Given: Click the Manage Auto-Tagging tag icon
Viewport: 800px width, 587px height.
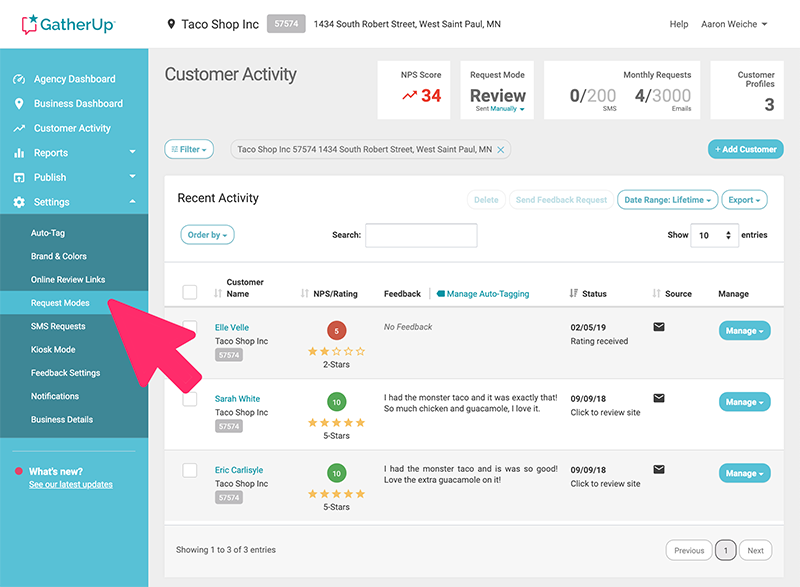Looking at the screenshot, I should (441, 294).
